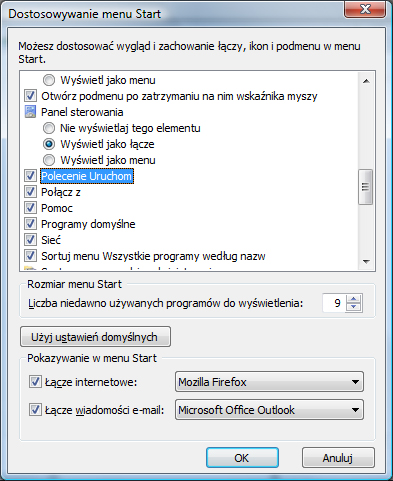Decrease recent programs count with down arrow

[x=354, y=307]
